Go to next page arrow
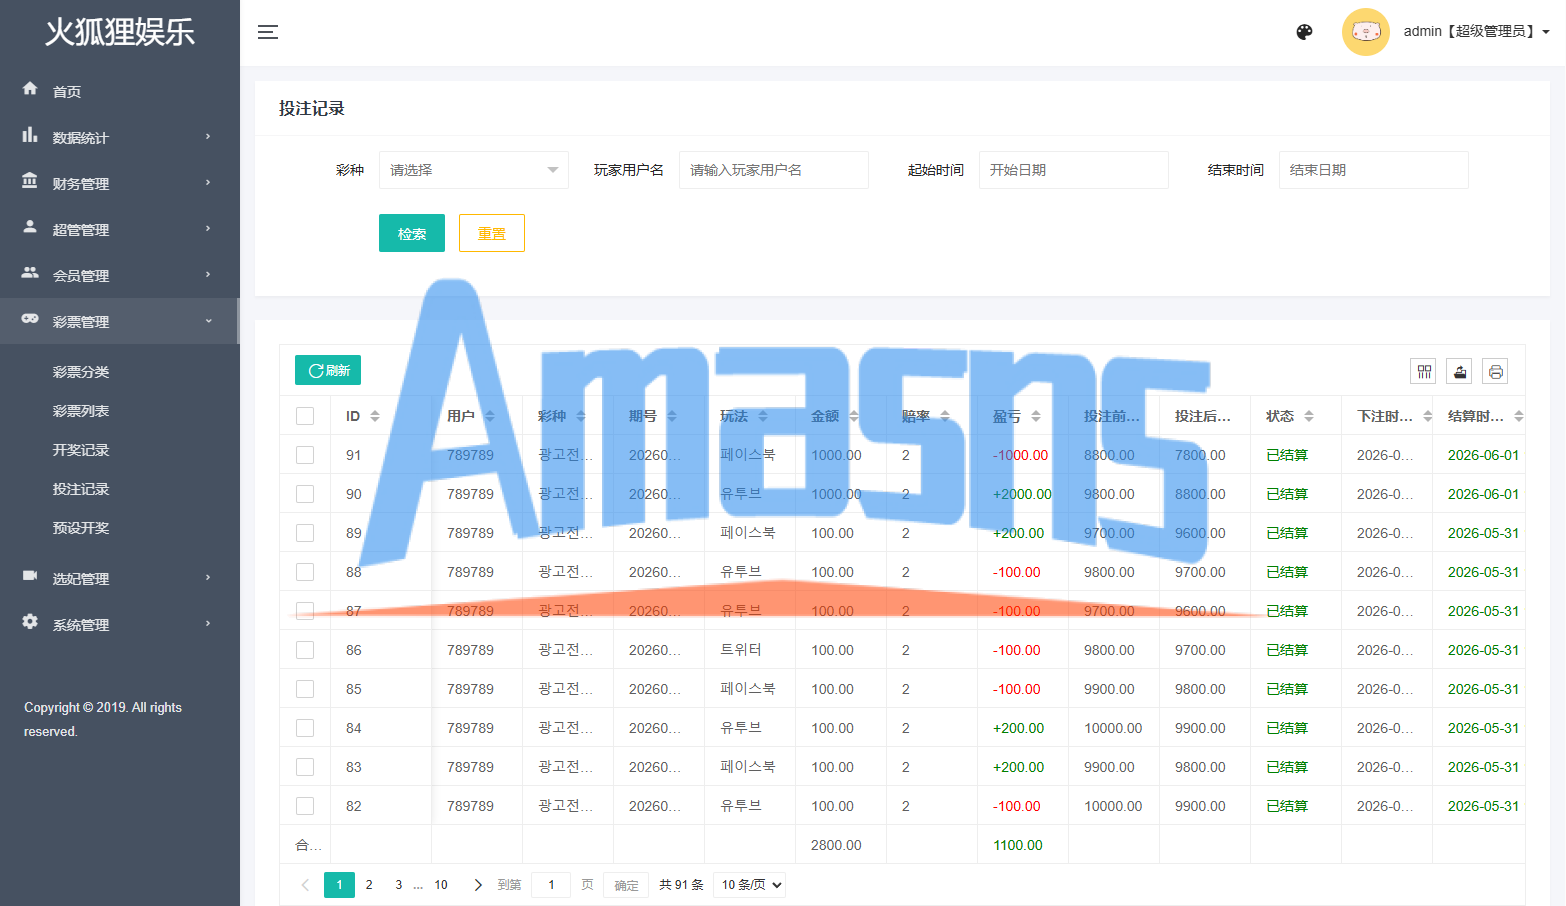 coord(478,885)
